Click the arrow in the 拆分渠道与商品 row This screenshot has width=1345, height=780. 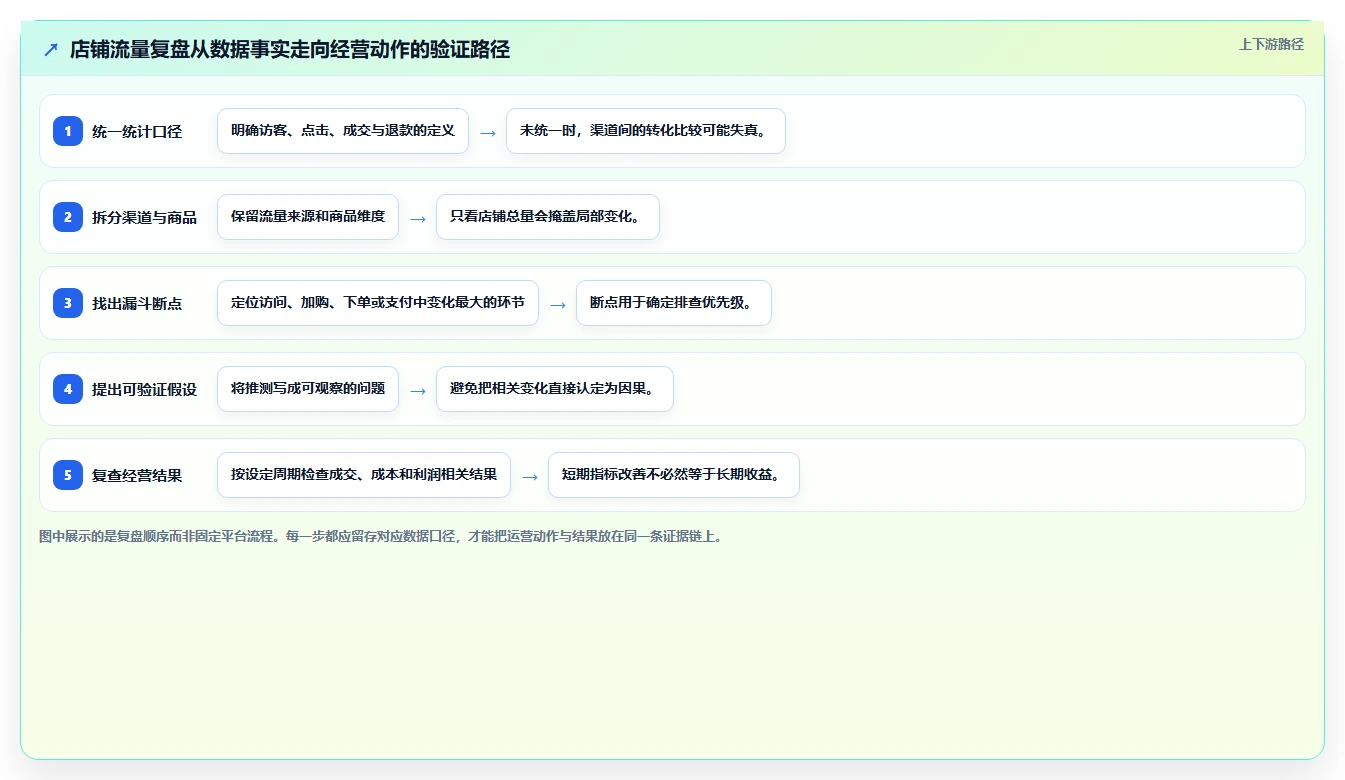[x=418, y=218]
